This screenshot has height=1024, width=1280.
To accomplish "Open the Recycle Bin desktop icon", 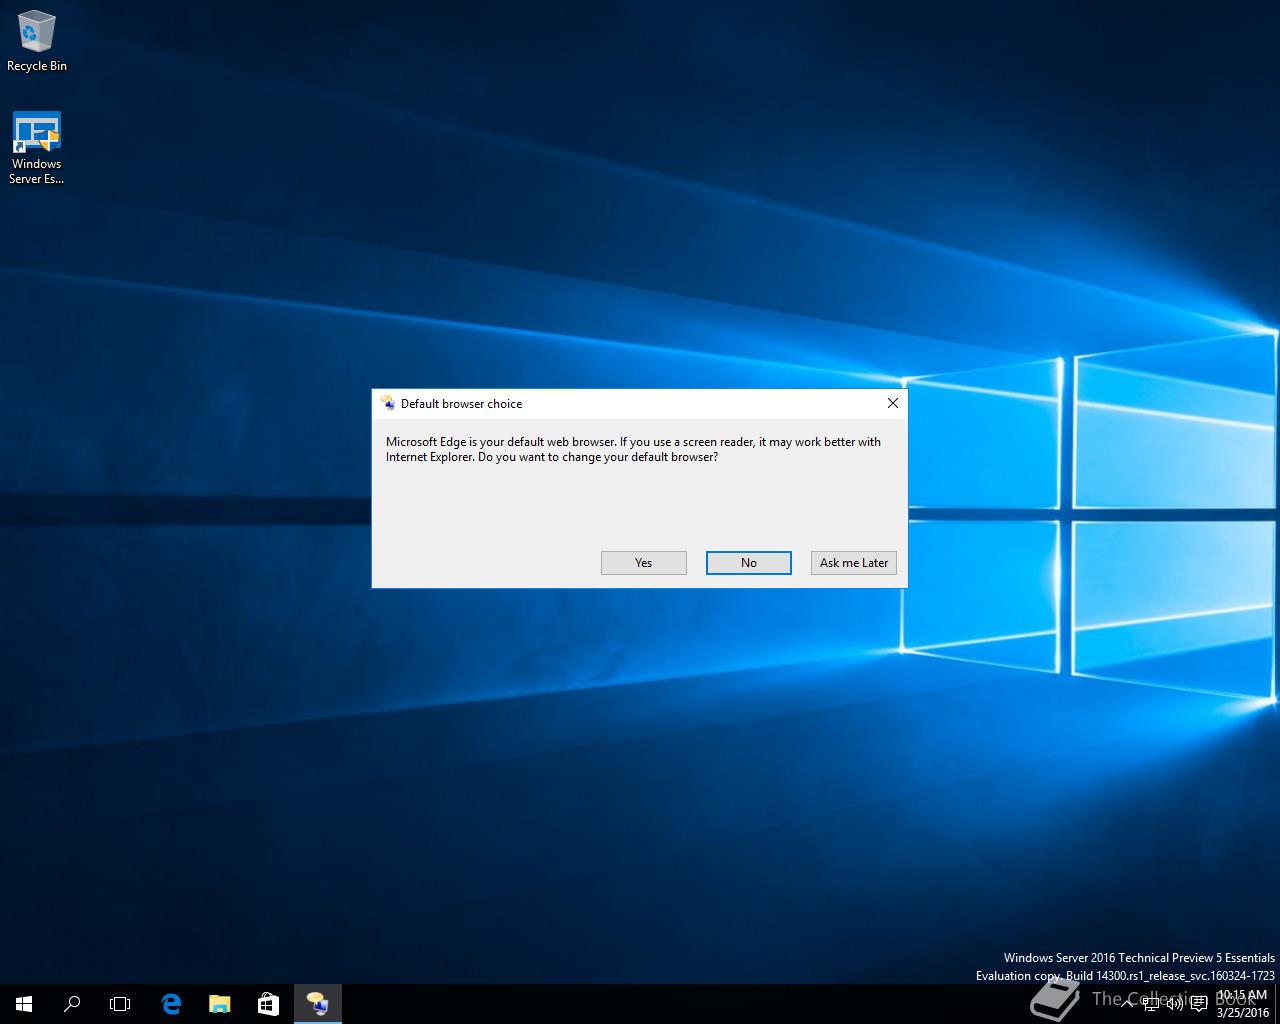I will point(37,40).
